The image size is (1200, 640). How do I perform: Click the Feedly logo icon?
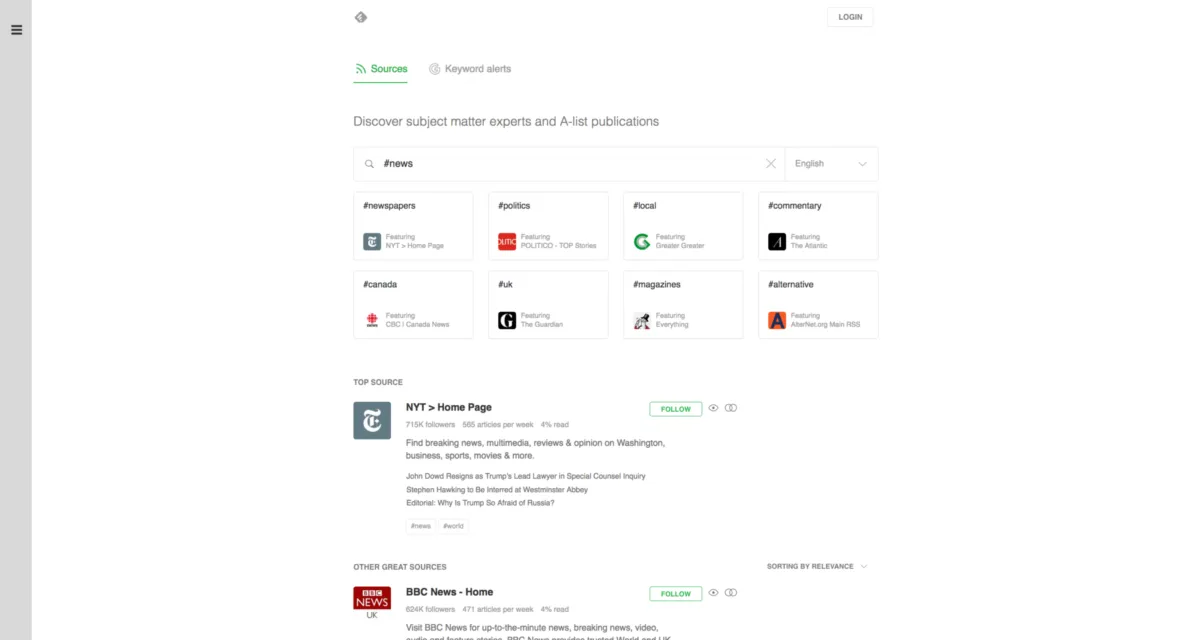coord(361,17)
